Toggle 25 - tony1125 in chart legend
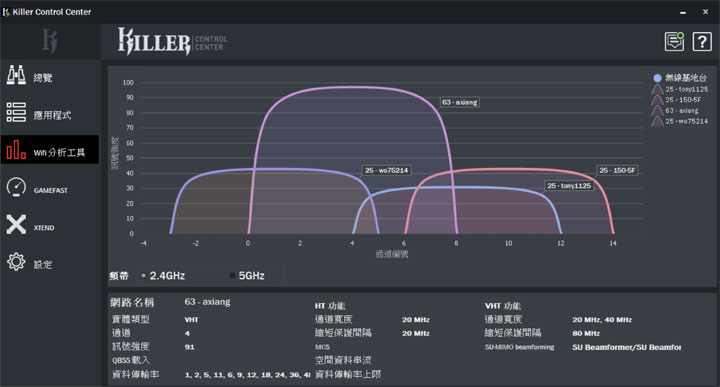Screen dimensions: 720x387 point(680,89)
